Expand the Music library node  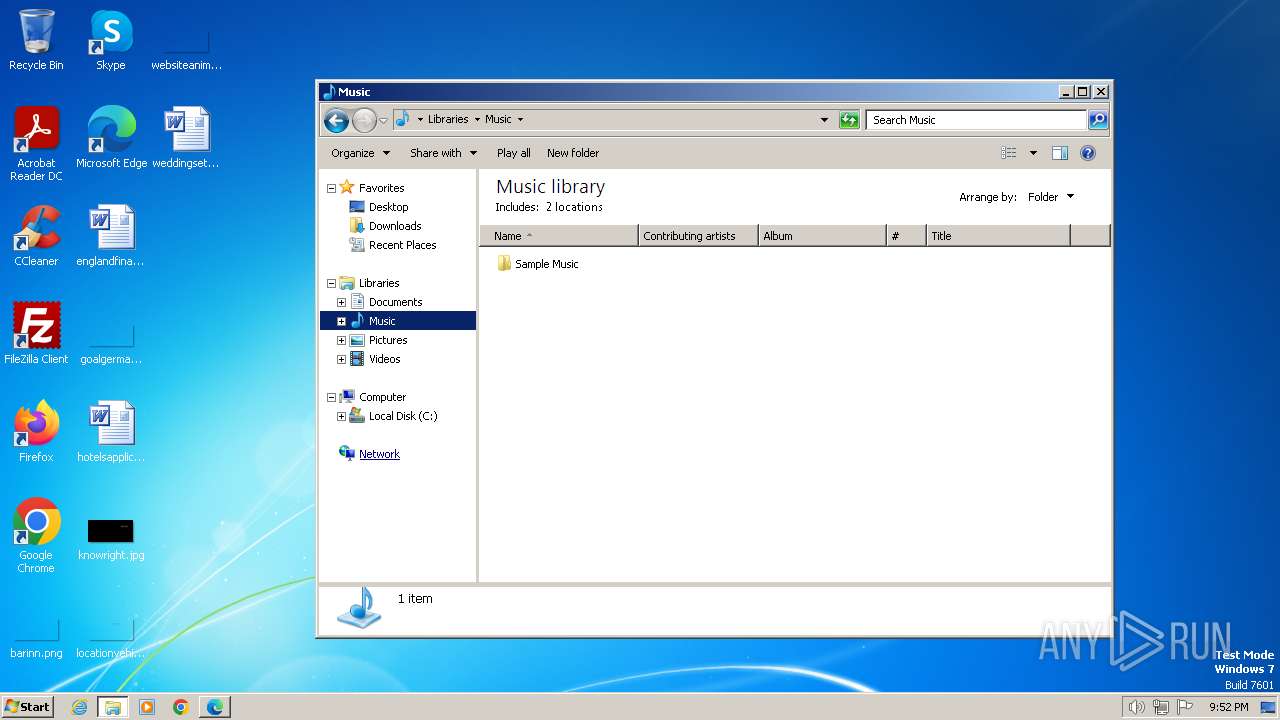(x=341, y=321)
